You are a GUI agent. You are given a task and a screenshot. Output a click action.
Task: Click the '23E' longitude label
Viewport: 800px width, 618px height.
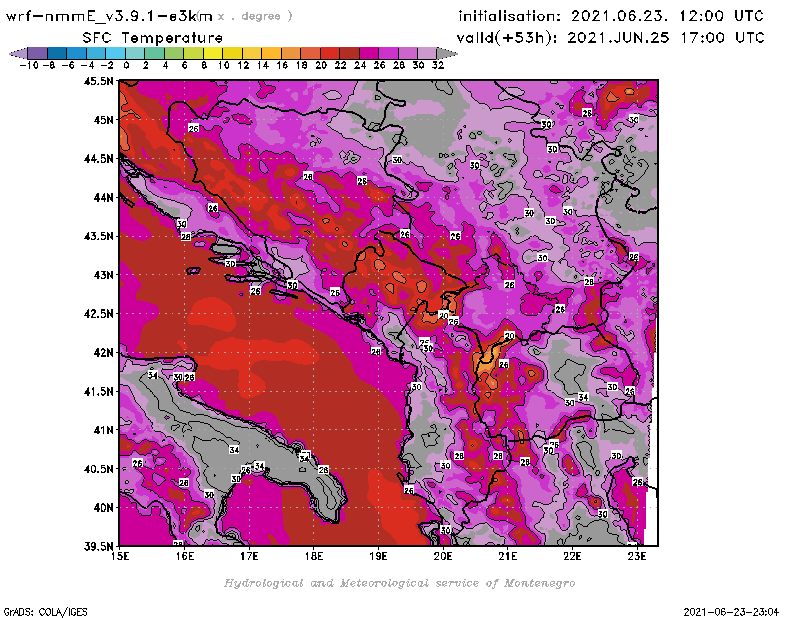(637, 556)
